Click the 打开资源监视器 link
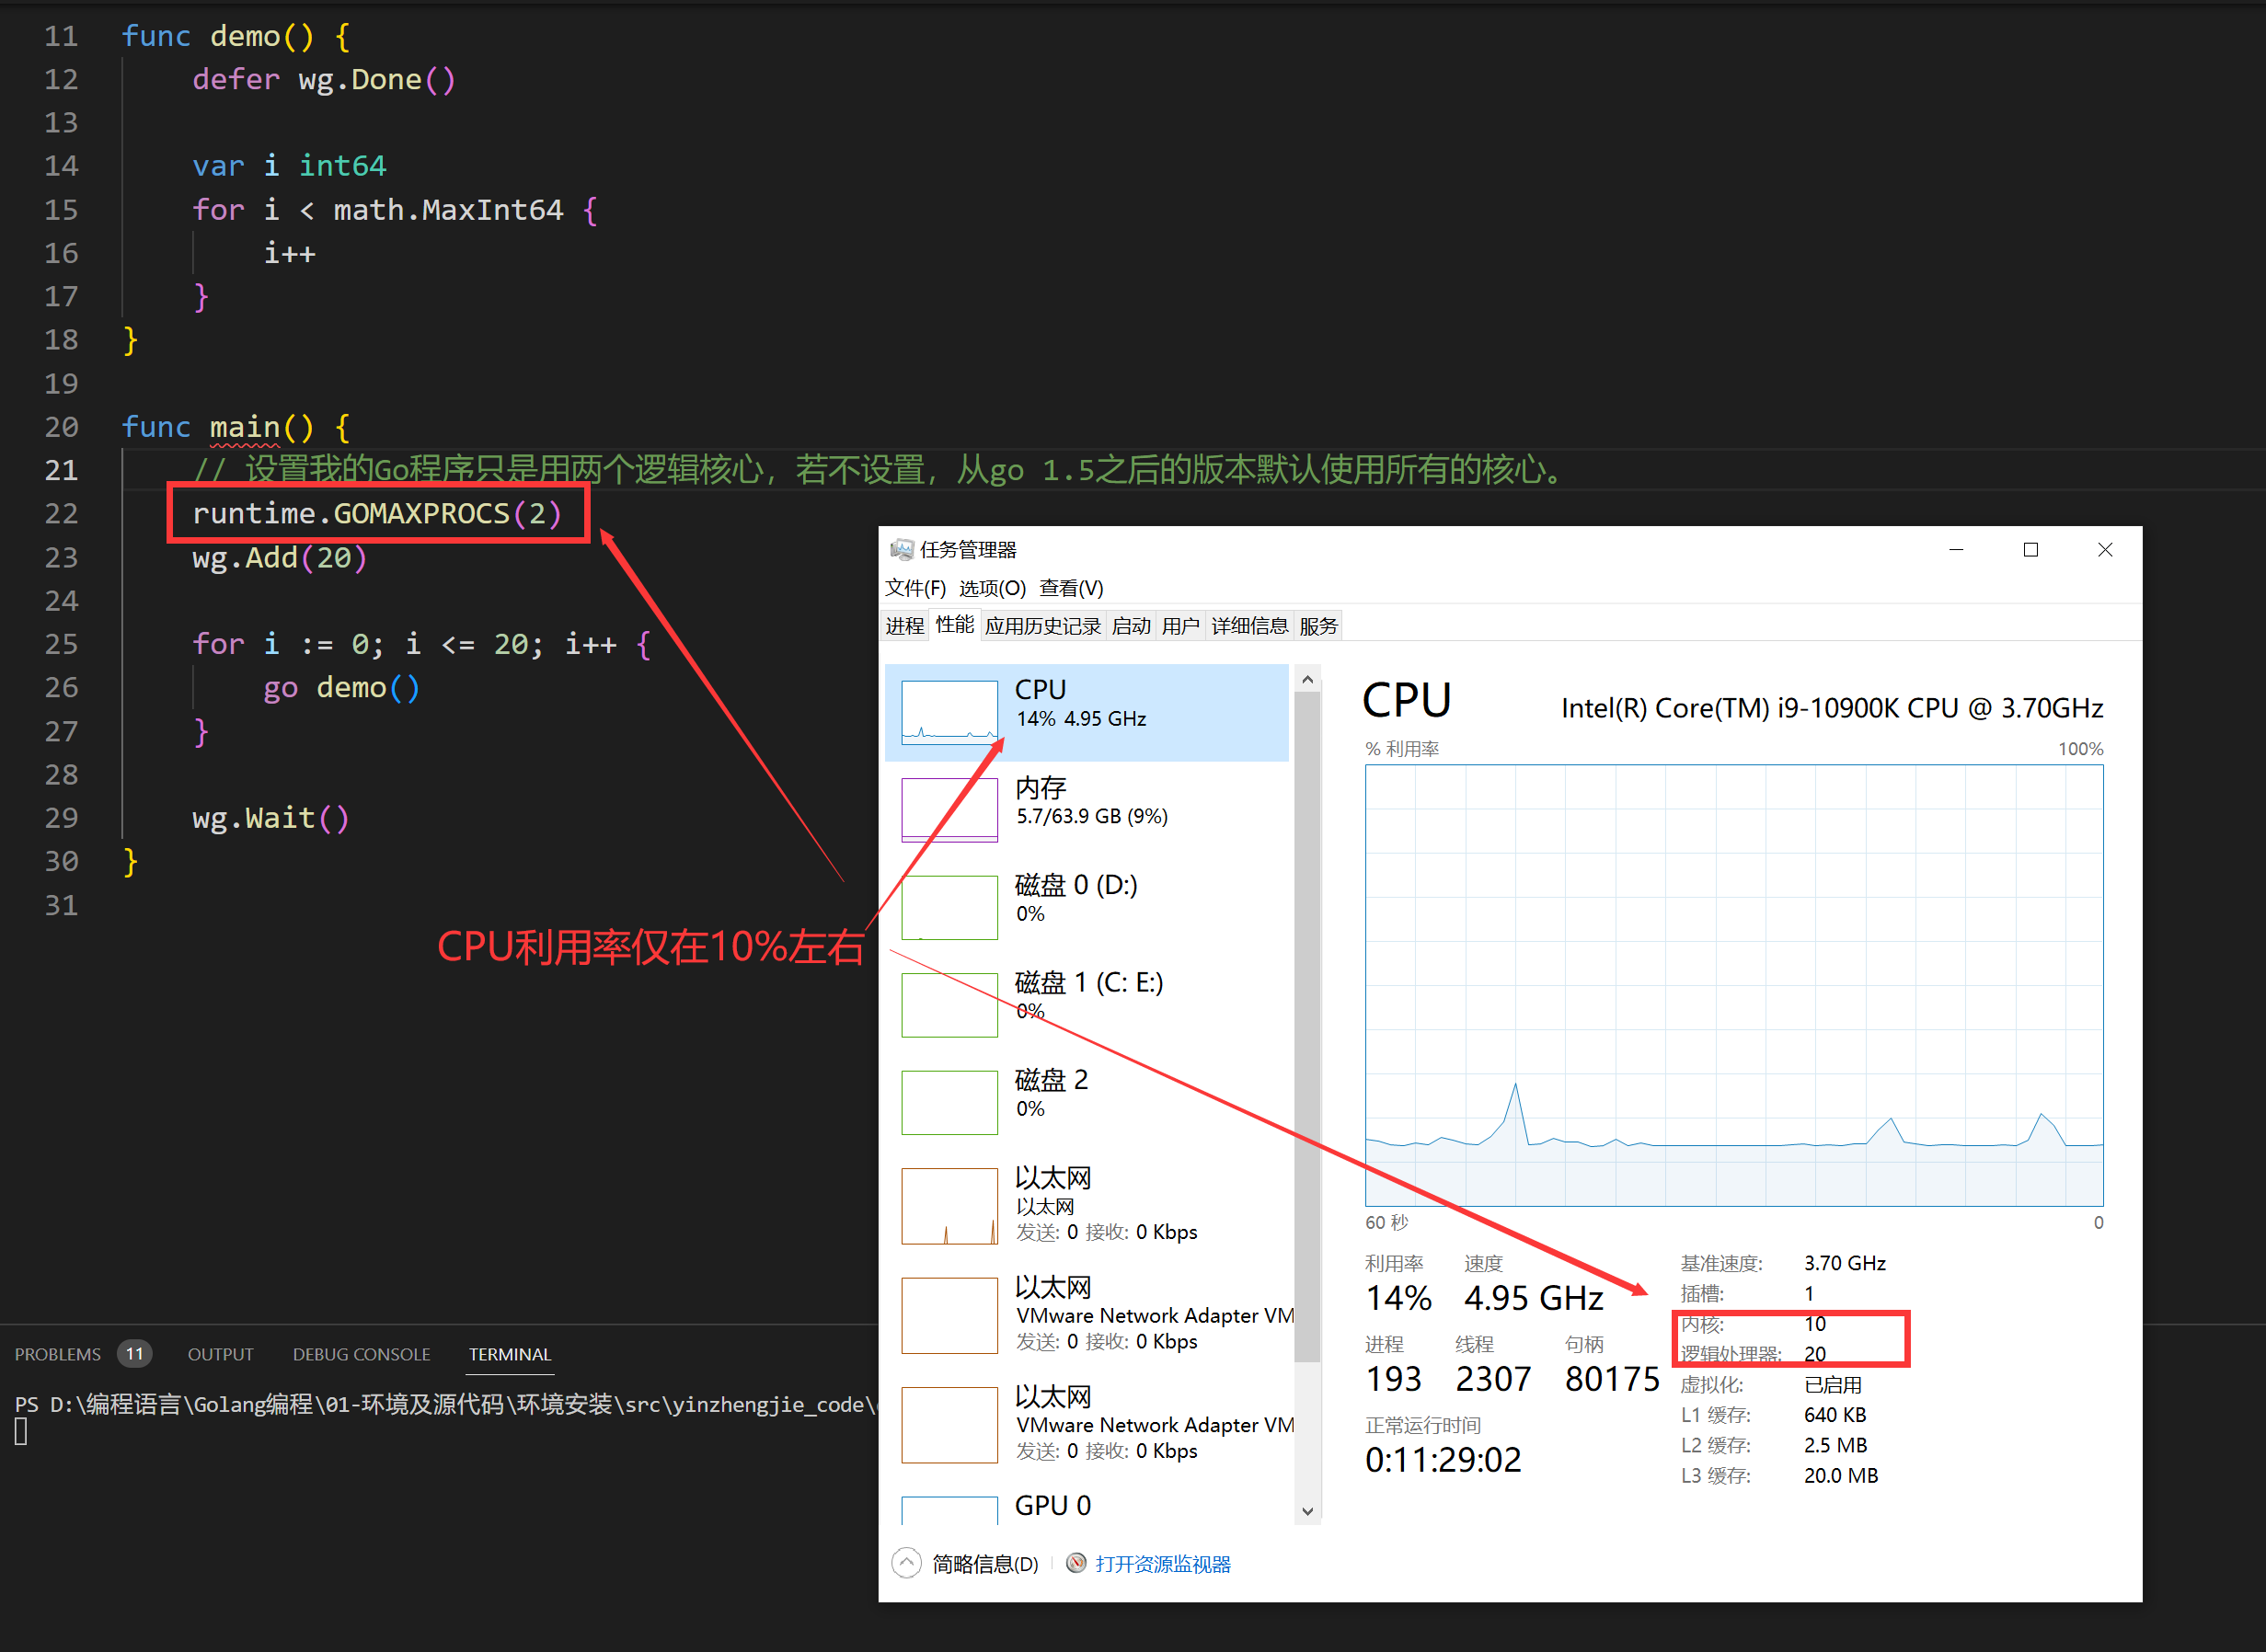The height and width of the screenshot is (1652, 2266). [x=1163, y=1564]
